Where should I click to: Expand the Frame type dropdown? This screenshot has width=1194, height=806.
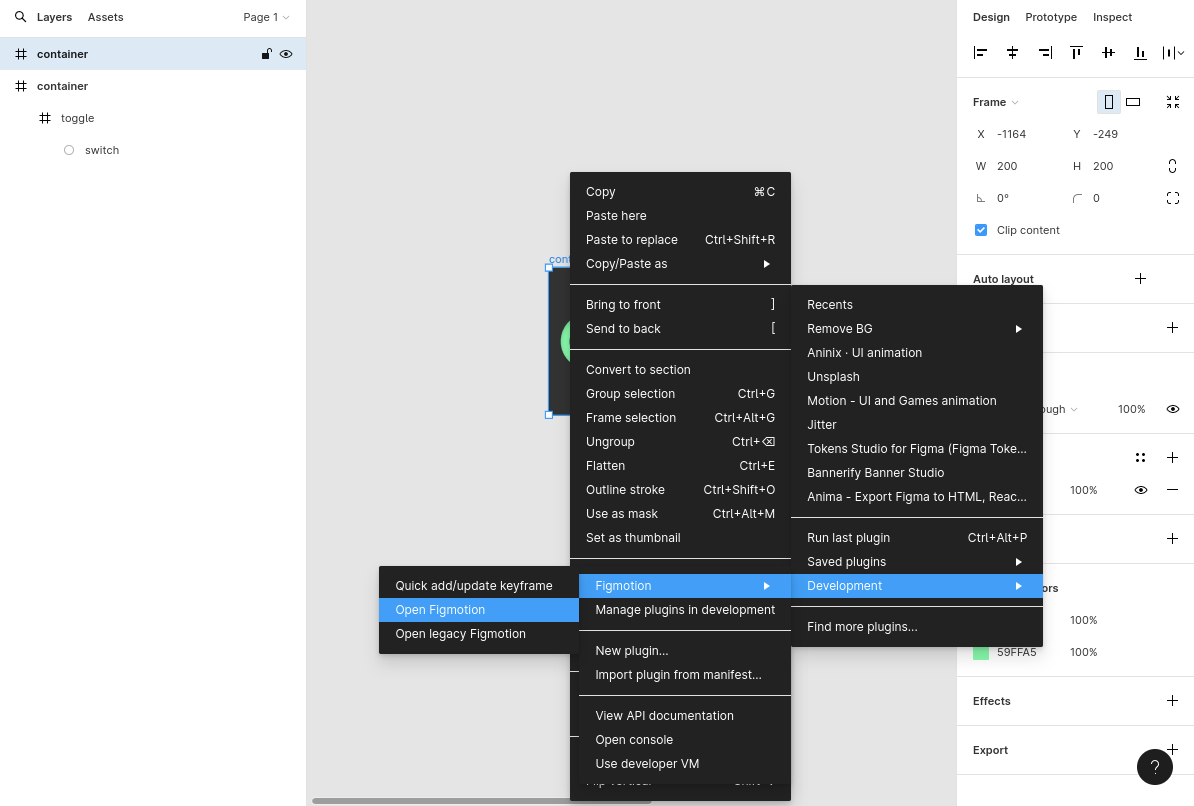coord(995,102)
